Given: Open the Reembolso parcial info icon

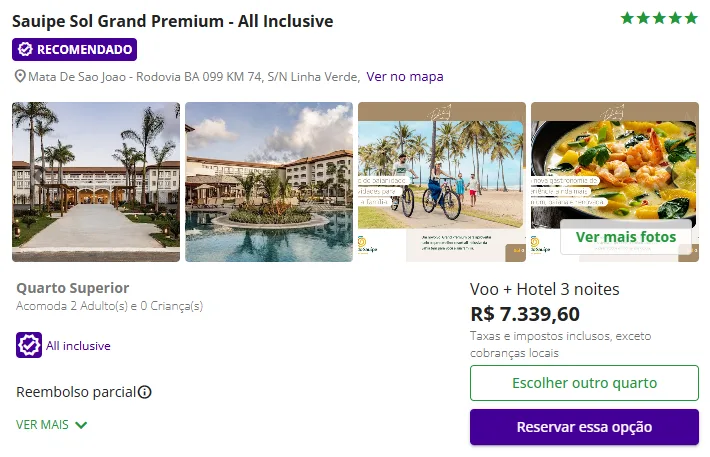Looking at the screenshot, I should (x=145, y=392).
